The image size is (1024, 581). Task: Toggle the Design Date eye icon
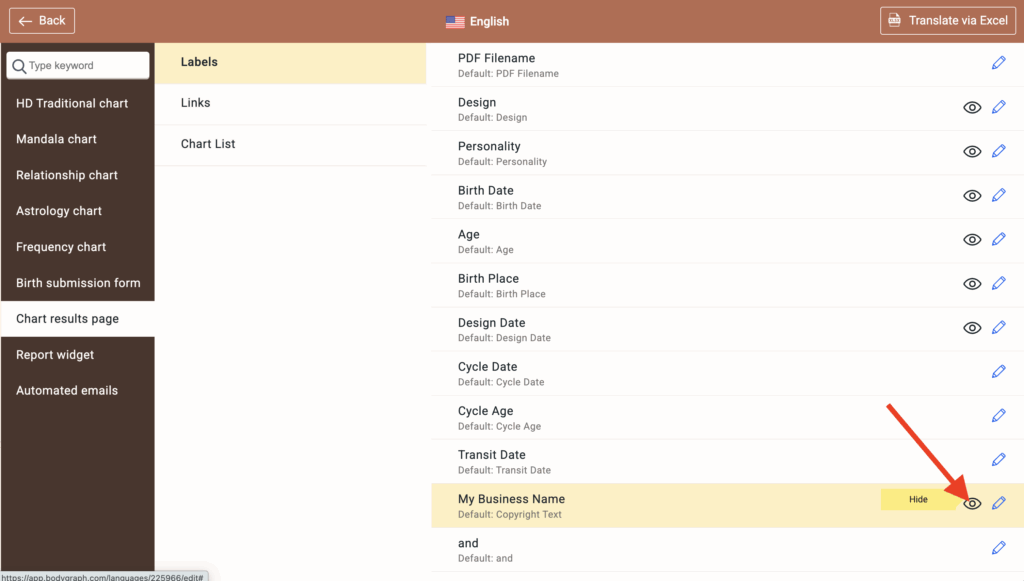click(x=972, y=328)
